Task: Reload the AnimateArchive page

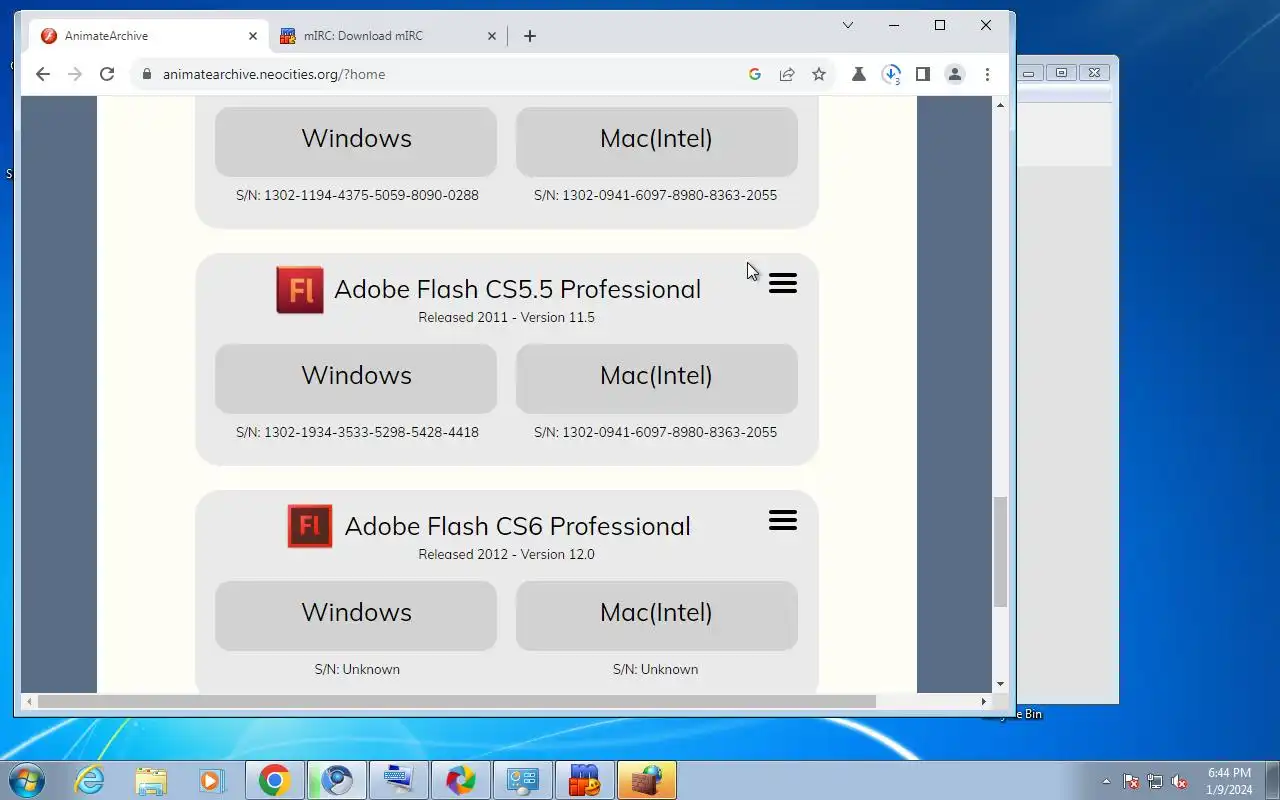Action: pyautogui.click(x=107, y=74)
